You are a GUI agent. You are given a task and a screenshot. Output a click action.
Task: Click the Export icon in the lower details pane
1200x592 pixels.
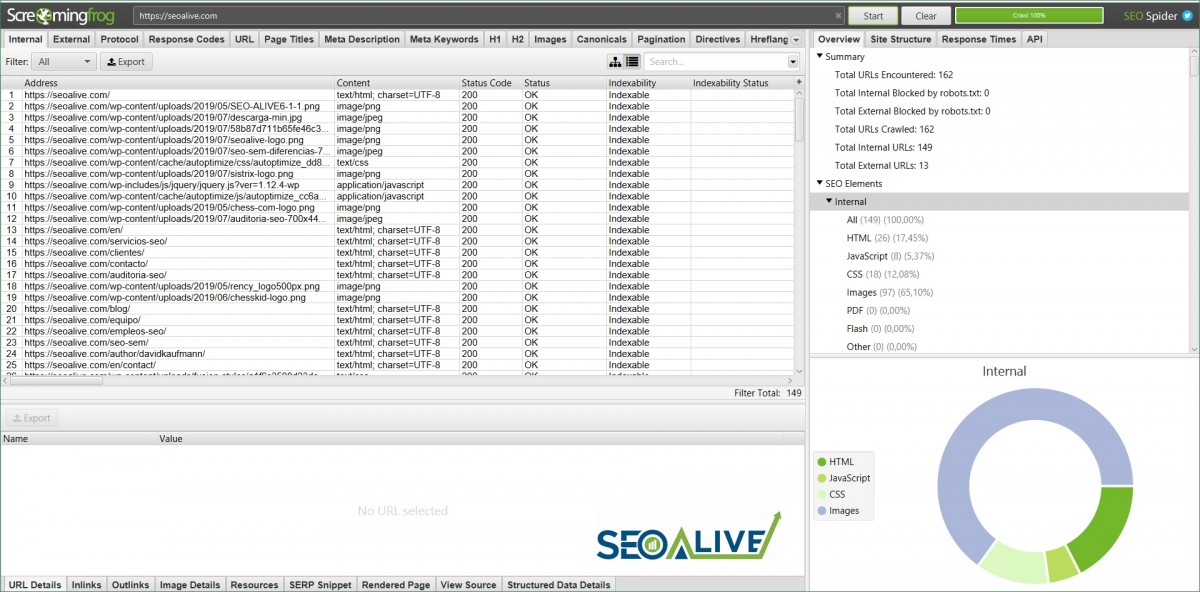click(x=30, y=418)
